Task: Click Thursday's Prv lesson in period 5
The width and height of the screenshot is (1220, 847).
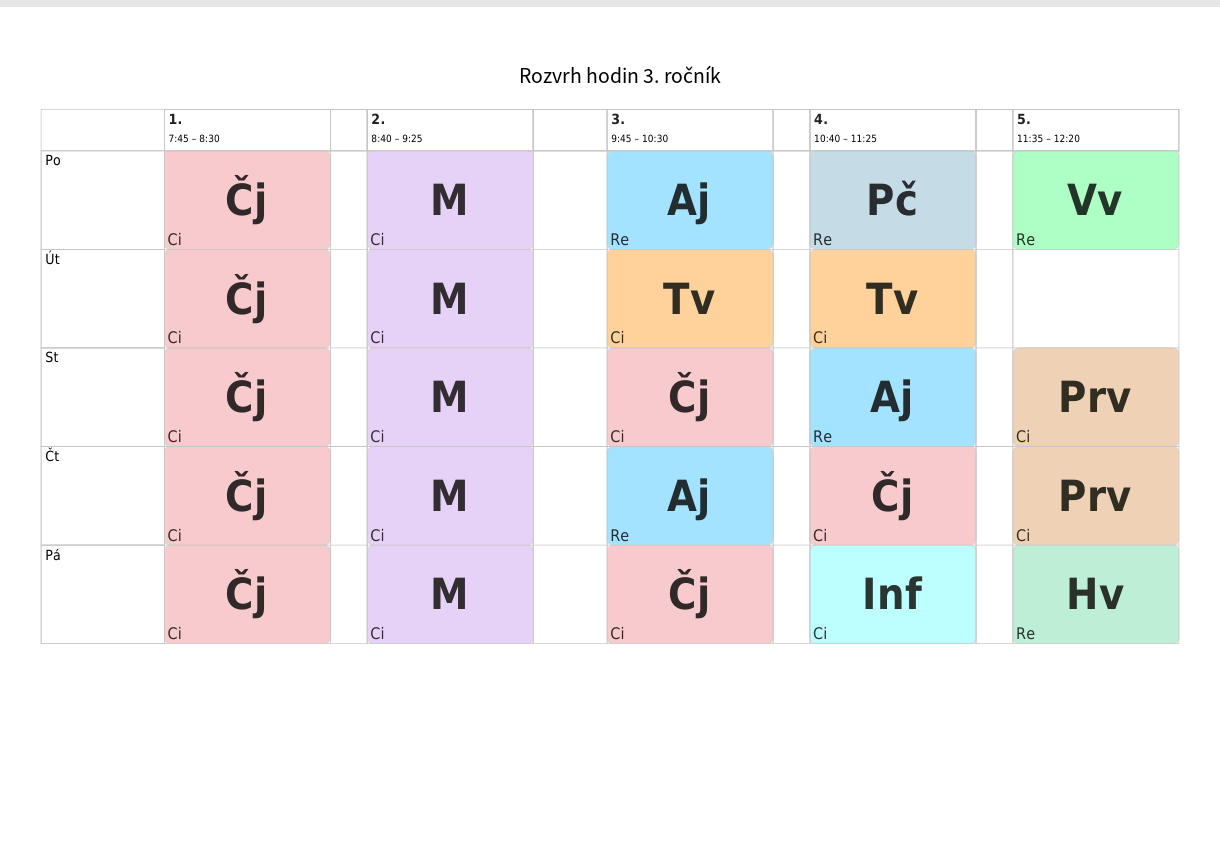Action: tap(1095, 496)
